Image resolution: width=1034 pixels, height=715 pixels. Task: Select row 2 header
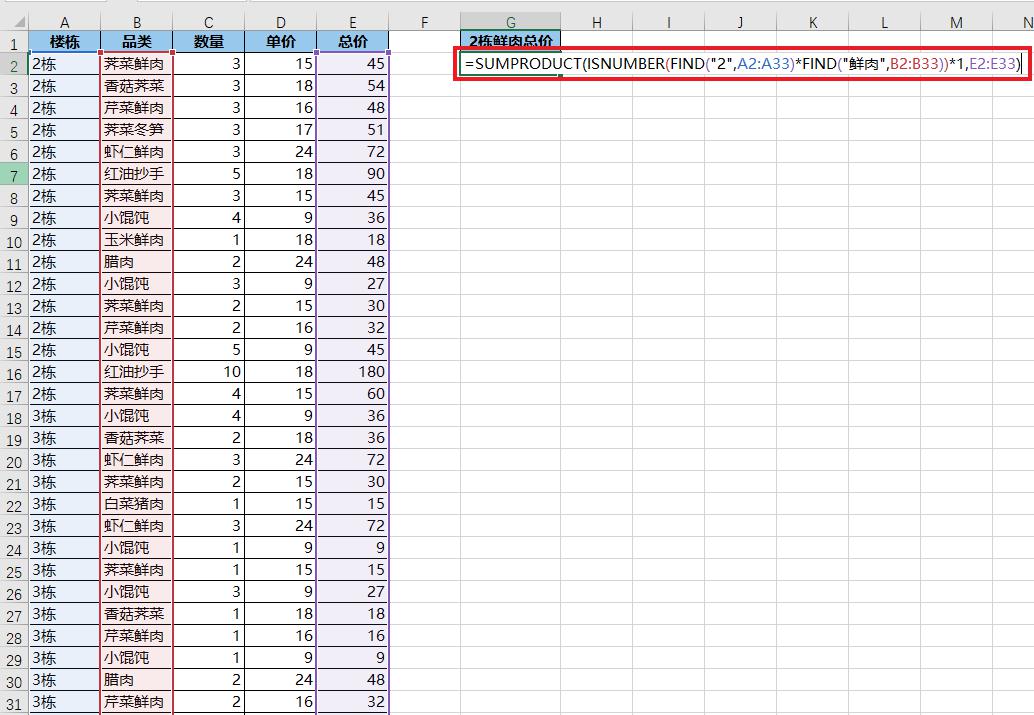tap(14, 65)
